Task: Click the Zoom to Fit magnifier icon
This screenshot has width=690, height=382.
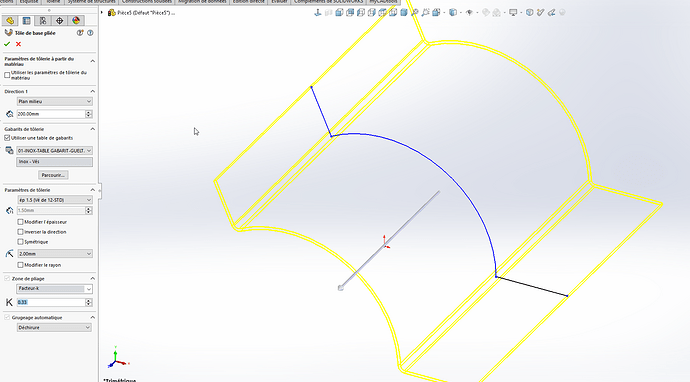Action: (x=415, y=13)
